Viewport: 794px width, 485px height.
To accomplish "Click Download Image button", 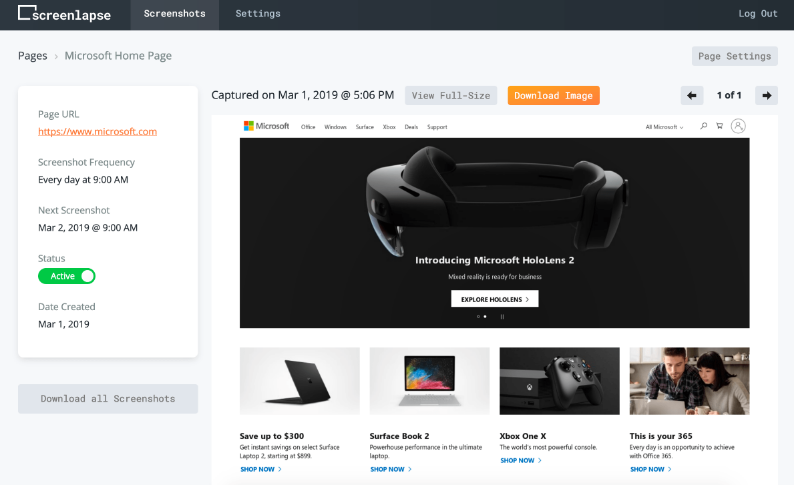I will (553, 96).
